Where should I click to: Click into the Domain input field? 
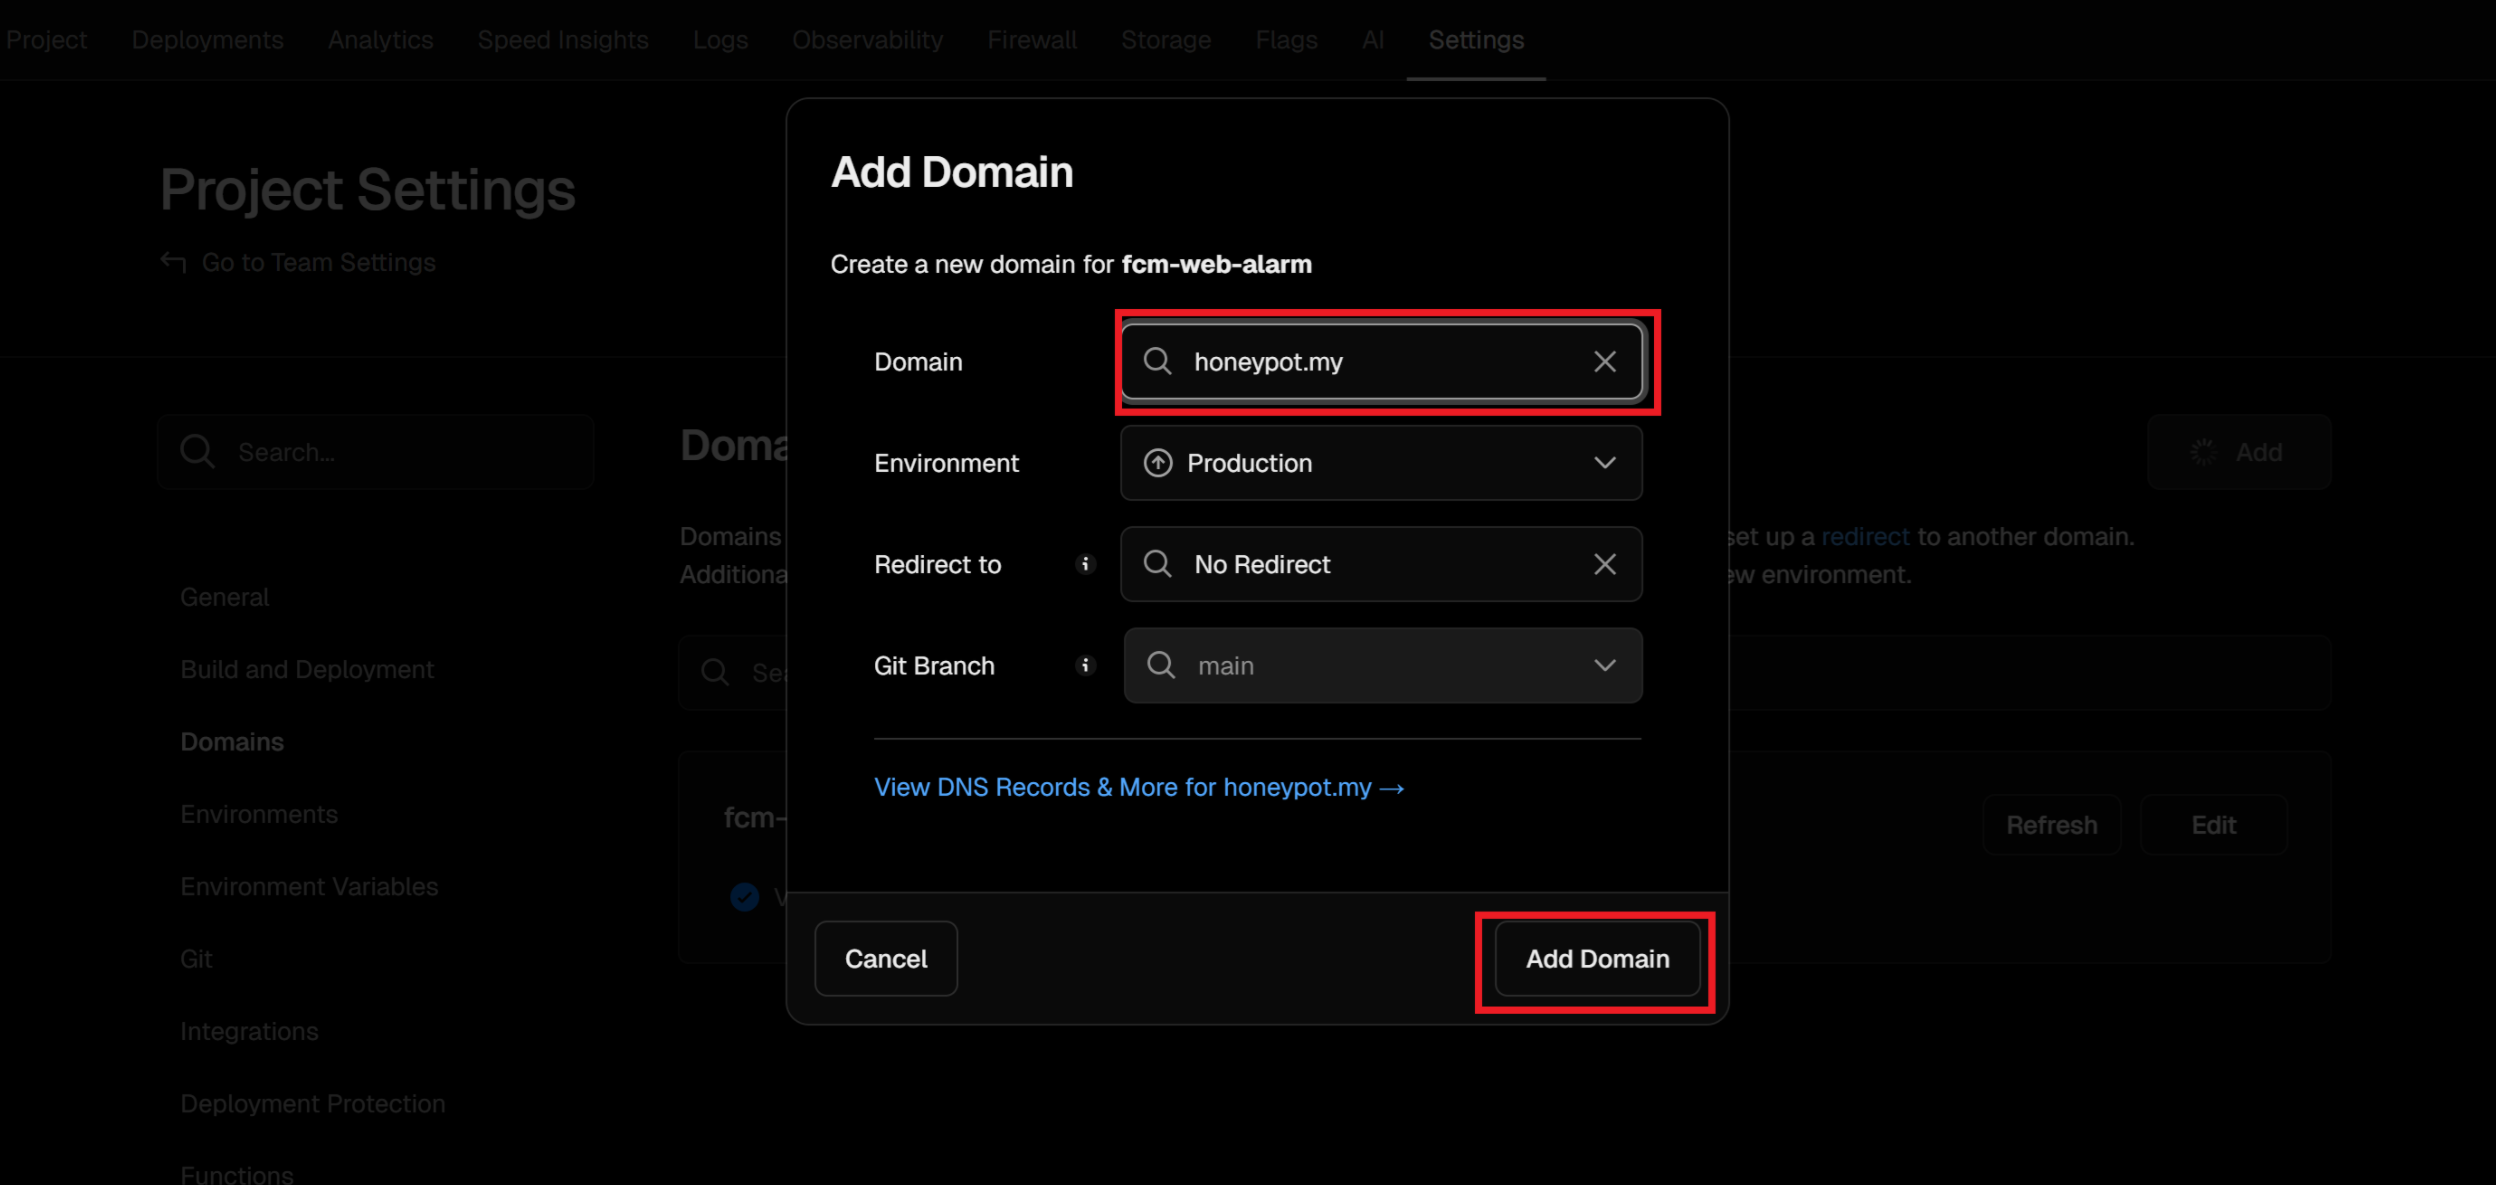[x=1380, y=362]
